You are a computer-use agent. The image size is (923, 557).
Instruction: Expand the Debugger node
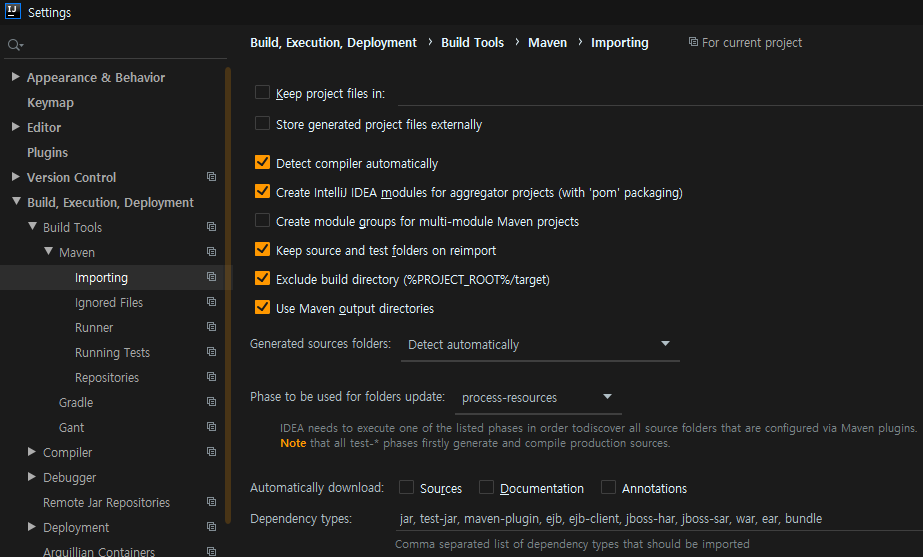32,477
